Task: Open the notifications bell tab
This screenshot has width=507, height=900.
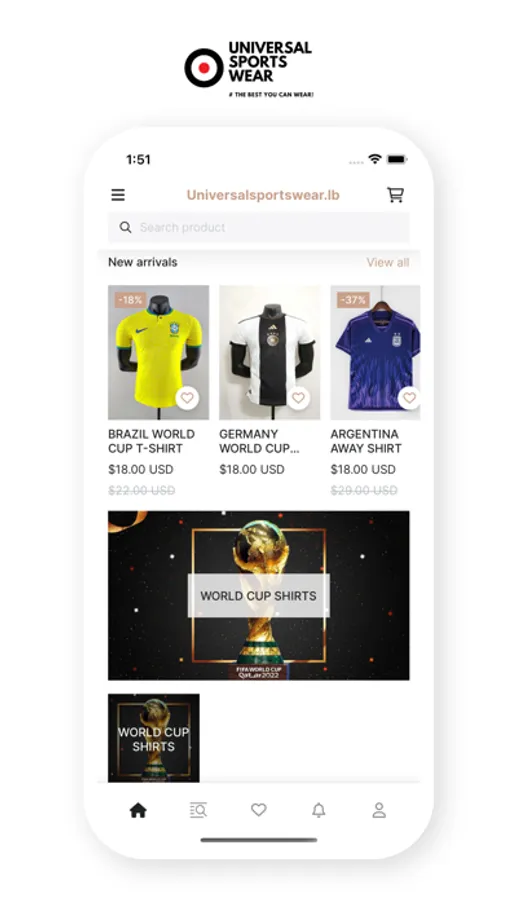Action: tap(319, 810)
